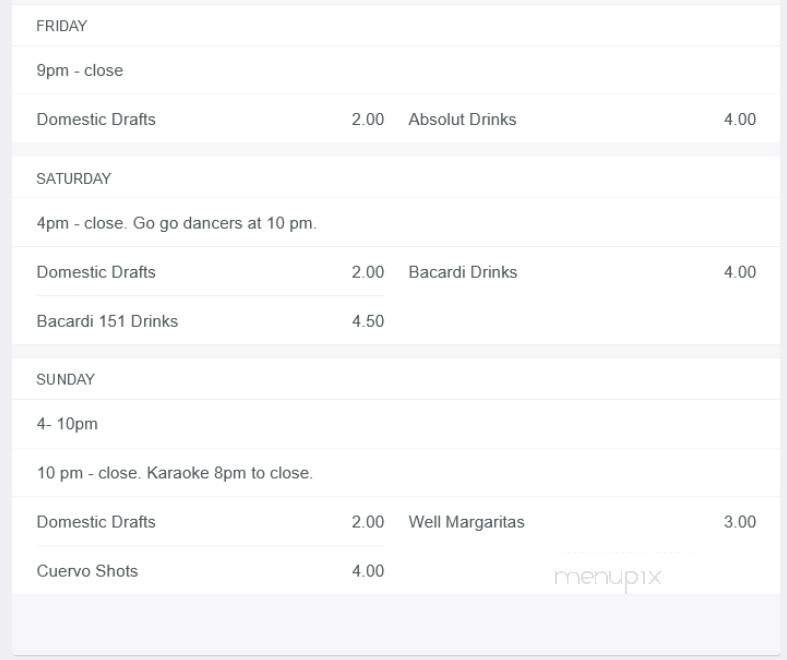This screenshot has width=787, height=660.
Task: Click the 3.00 Well Margaritas price
Action: [x=739, y=522]
